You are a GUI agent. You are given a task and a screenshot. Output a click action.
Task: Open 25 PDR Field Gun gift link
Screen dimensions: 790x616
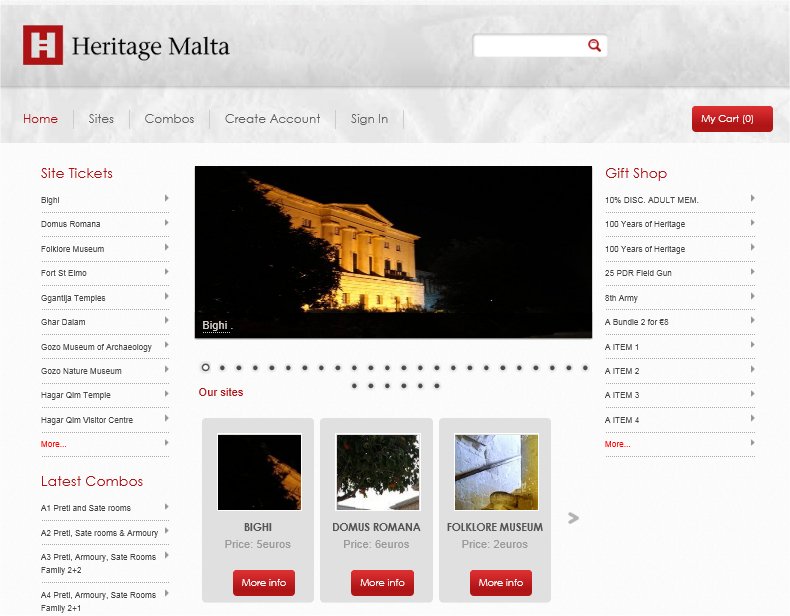[638, 273]
